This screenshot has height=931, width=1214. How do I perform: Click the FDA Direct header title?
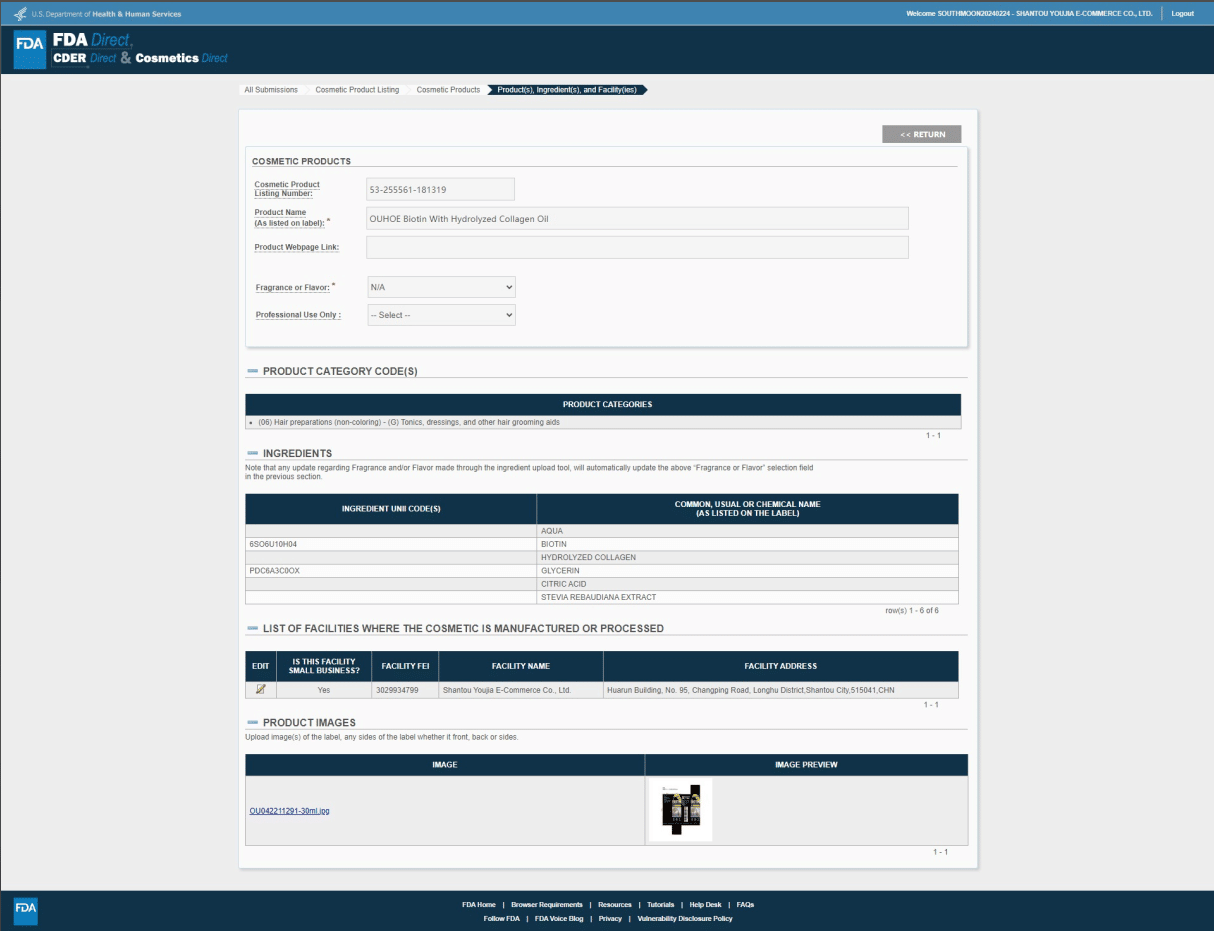tap(91, 40)
